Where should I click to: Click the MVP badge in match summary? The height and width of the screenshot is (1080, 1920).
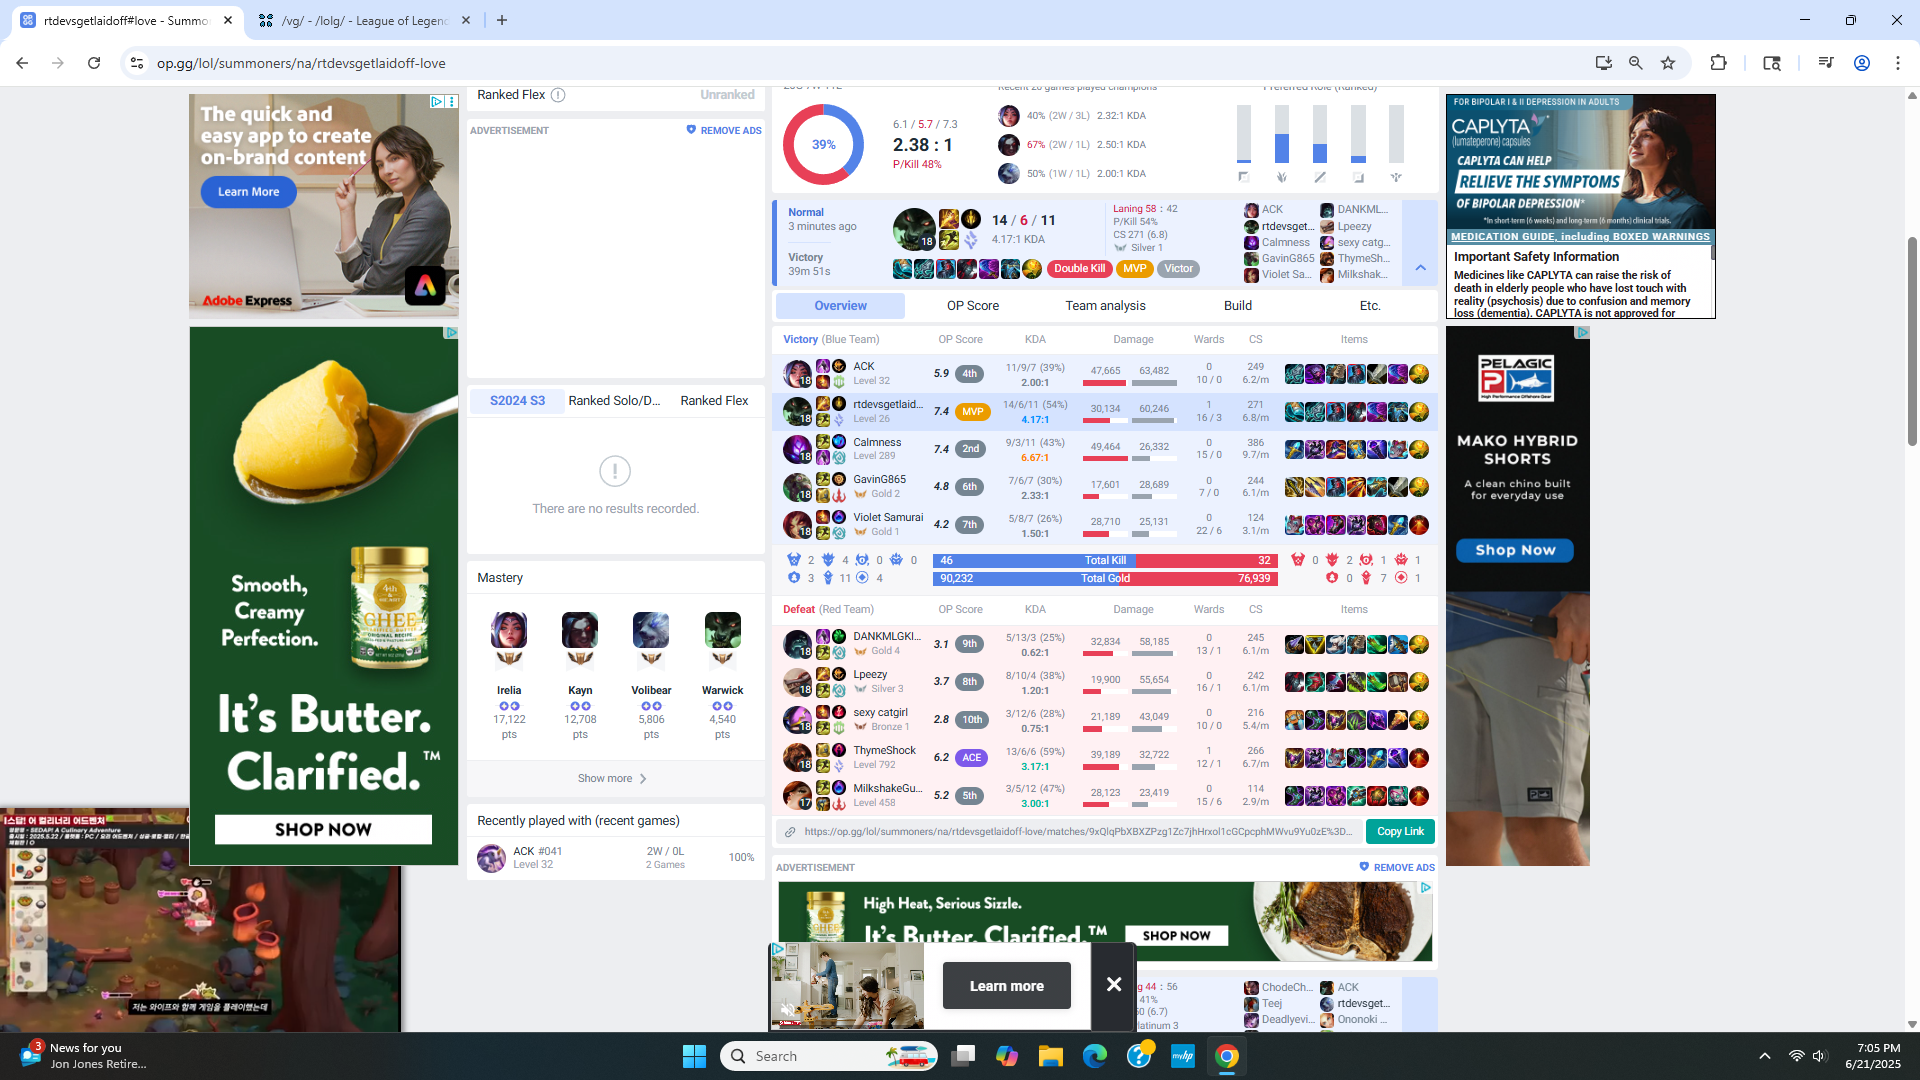pyautogui.click(x=1134, y=269)
